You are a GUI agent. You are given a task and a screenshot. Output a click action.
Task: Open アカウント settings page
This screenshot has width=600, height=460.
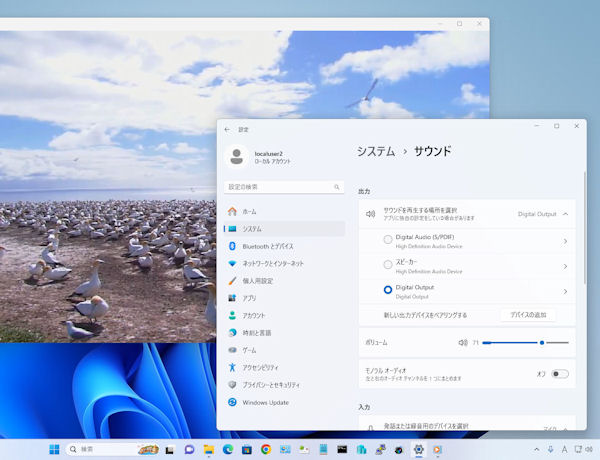[x=285, y=315]
